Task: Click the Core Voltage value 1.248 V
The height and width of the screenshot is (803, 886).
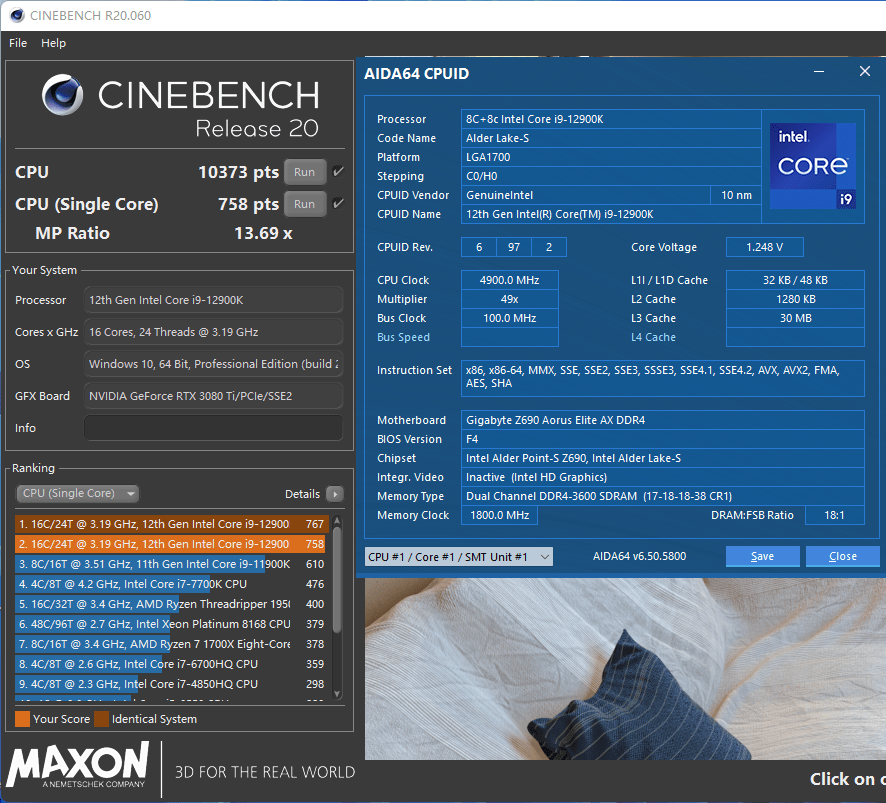Action: click(x=765, y=247)
